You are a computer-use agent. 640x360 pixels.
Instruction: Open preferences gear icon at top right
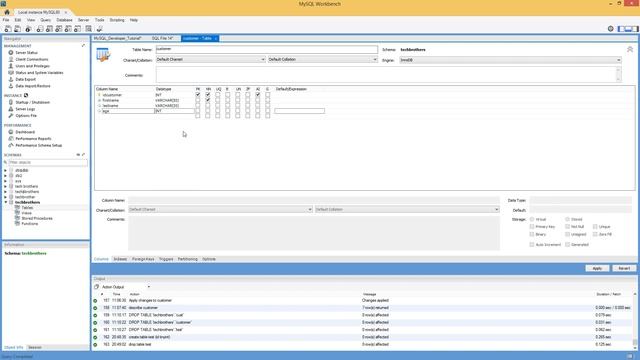(611, 29)
